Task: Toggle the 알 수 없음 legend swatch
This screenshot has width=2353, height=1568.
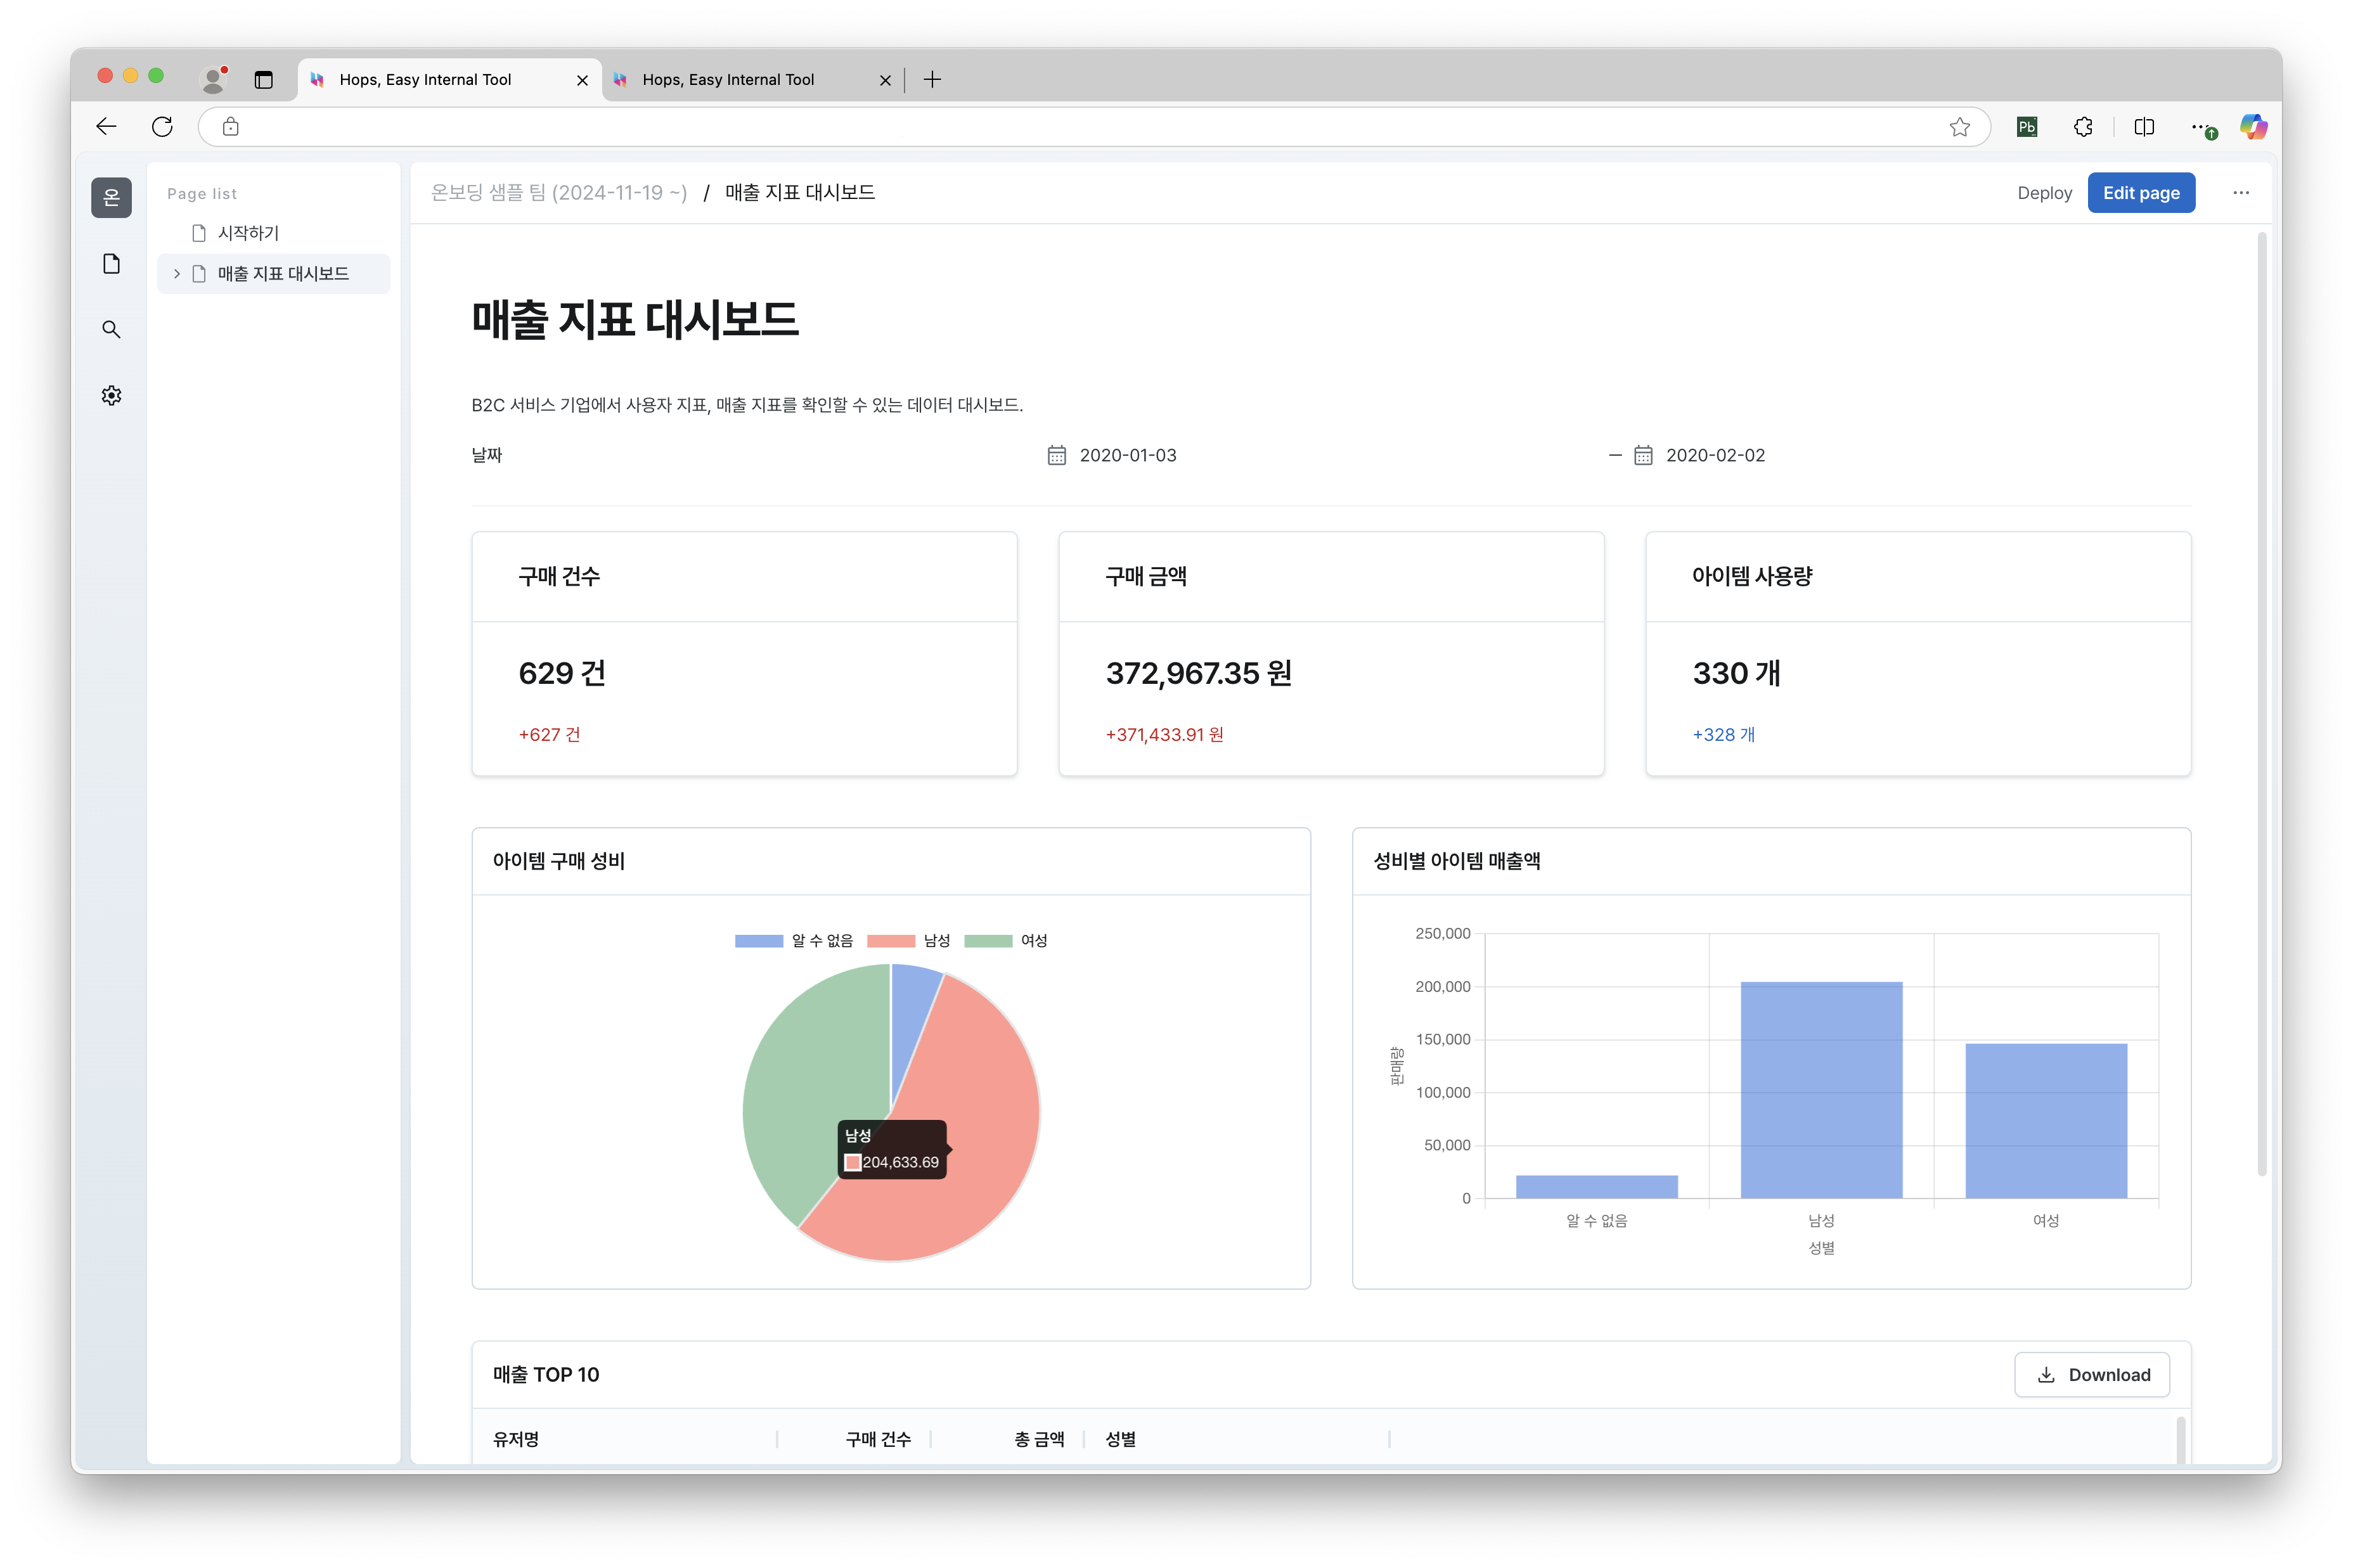Action: tap(758, 941)
